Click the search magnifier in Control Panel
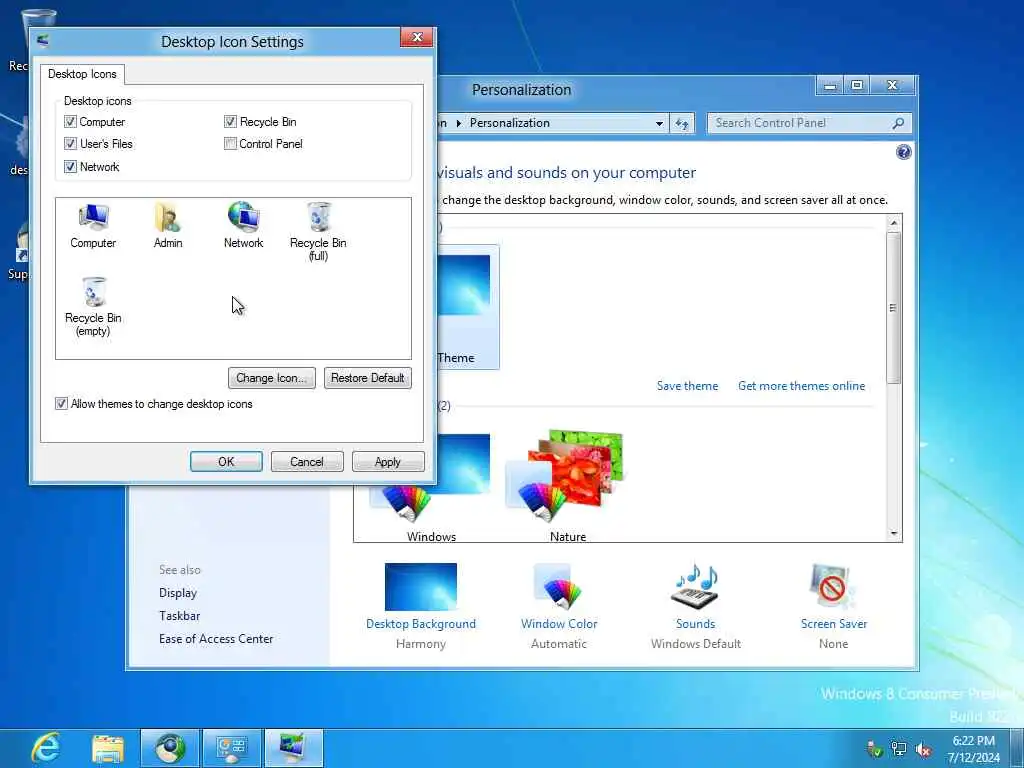 tap(899, 123)
